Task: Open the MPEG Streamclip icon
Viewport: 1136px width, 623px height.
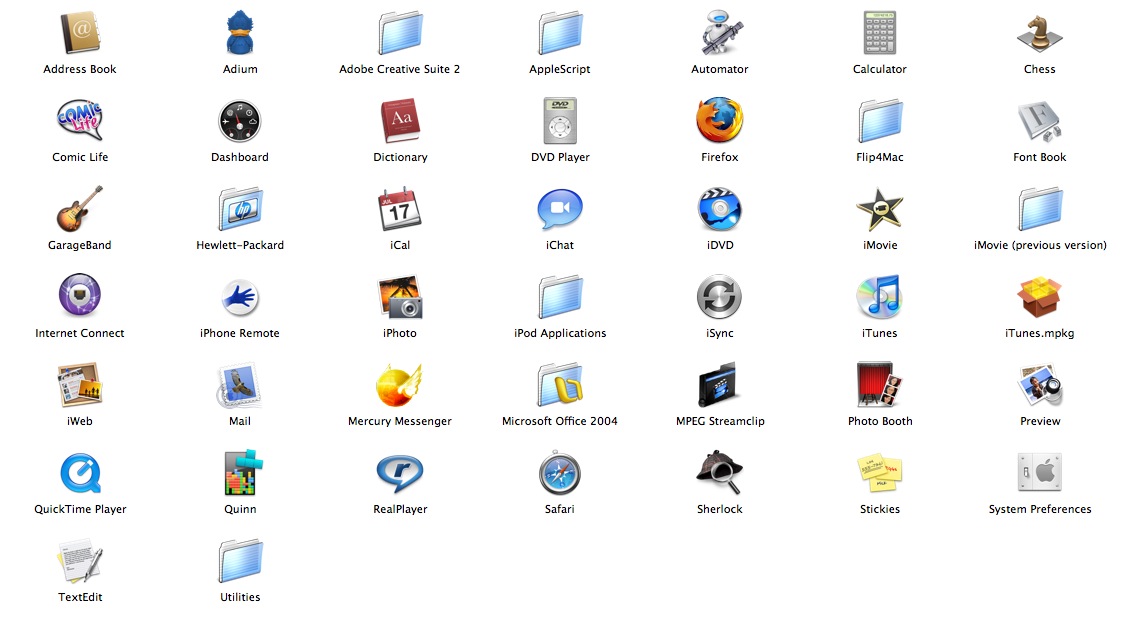Action: [719, 385]
